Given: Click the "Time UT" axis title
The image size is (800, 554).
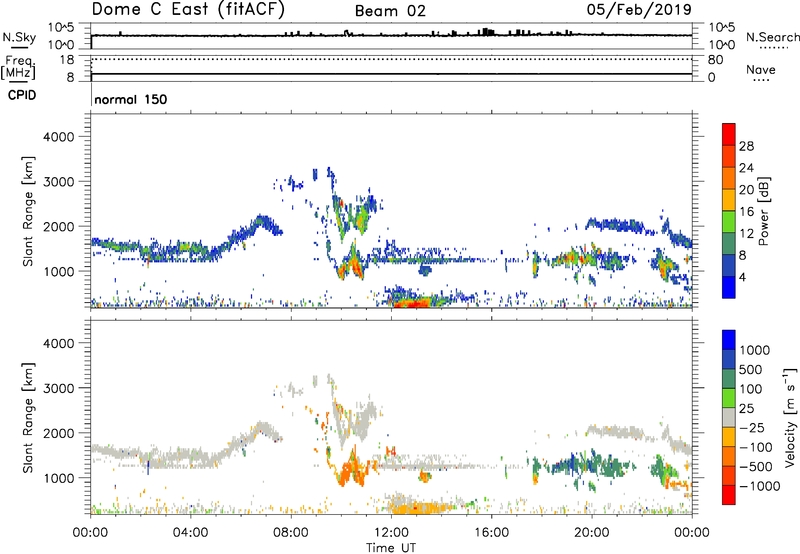Looking at the screenshot, I should tap(391, 548).
